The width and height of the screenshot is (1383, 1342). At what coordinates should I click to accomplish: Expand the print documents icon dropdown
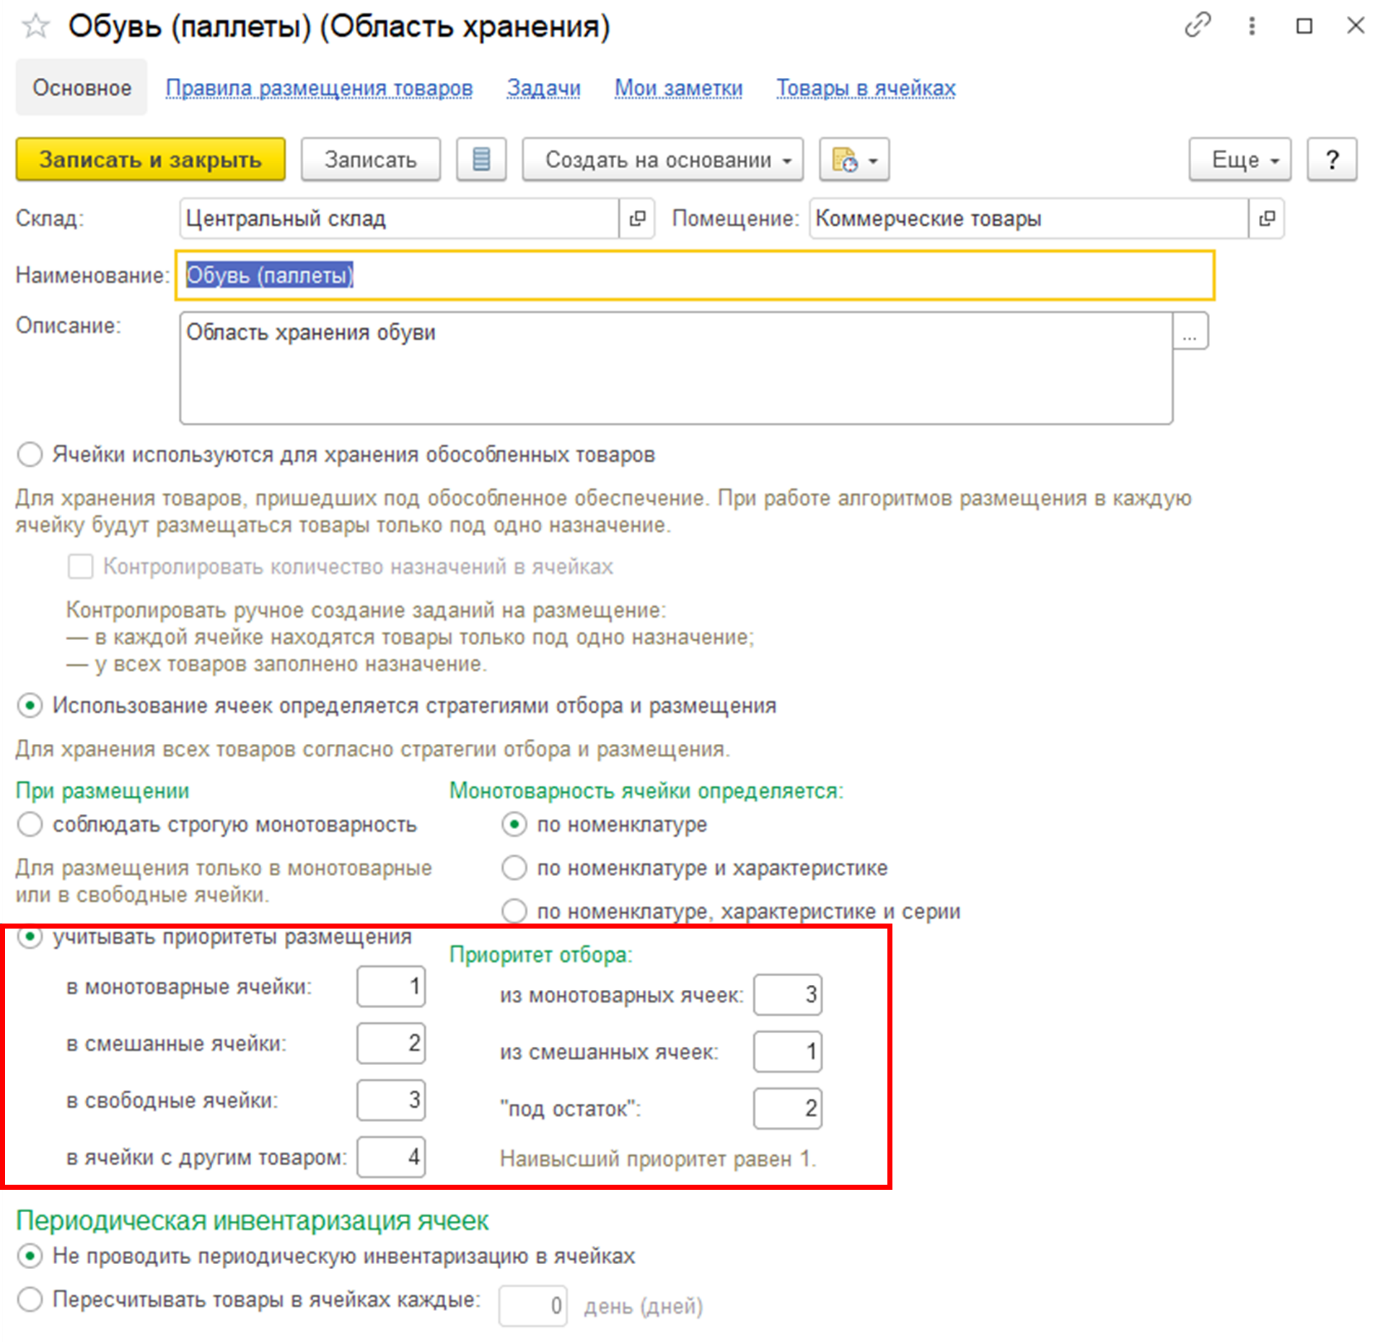point(853,160)
